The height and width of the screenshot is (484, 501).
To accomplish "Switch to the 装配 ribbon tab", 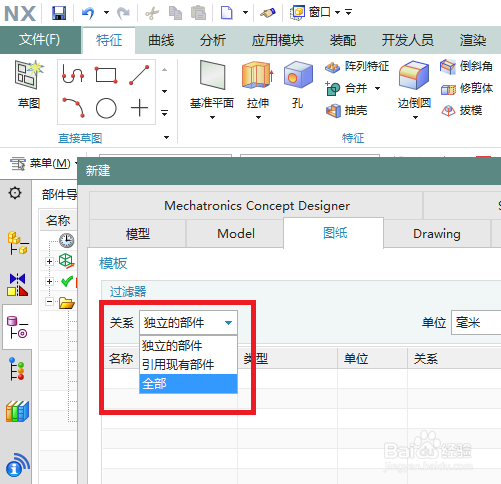I will (343, 40).
